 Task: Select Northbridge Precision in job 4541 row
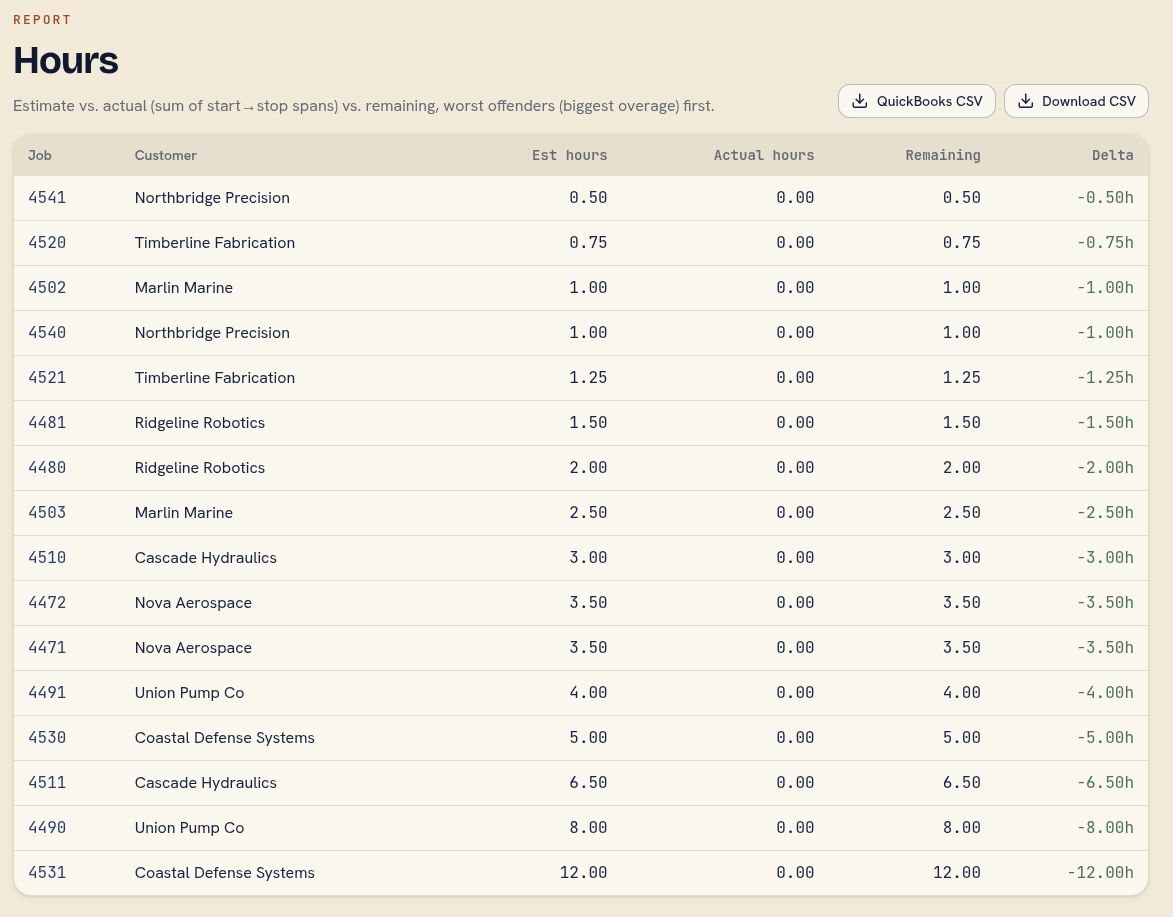[212, 197]
